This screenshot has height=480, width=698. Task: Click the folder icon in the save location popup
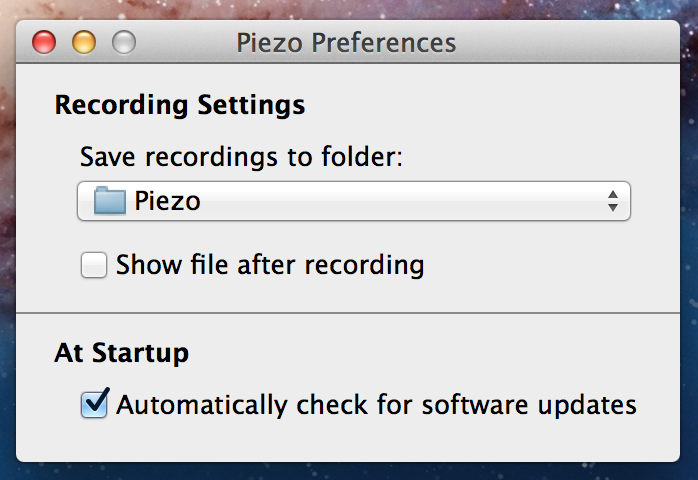tap(110, 201)
